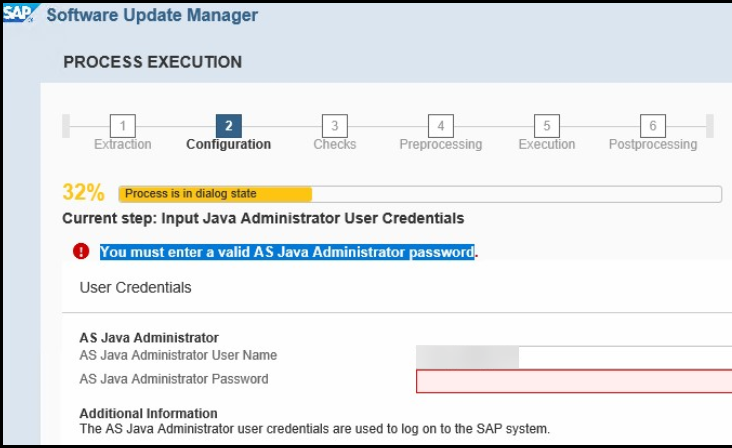This screenshot has width=732, height=448.
Task: Click the highlighted invalid password error message
Action: click(287, 252)
